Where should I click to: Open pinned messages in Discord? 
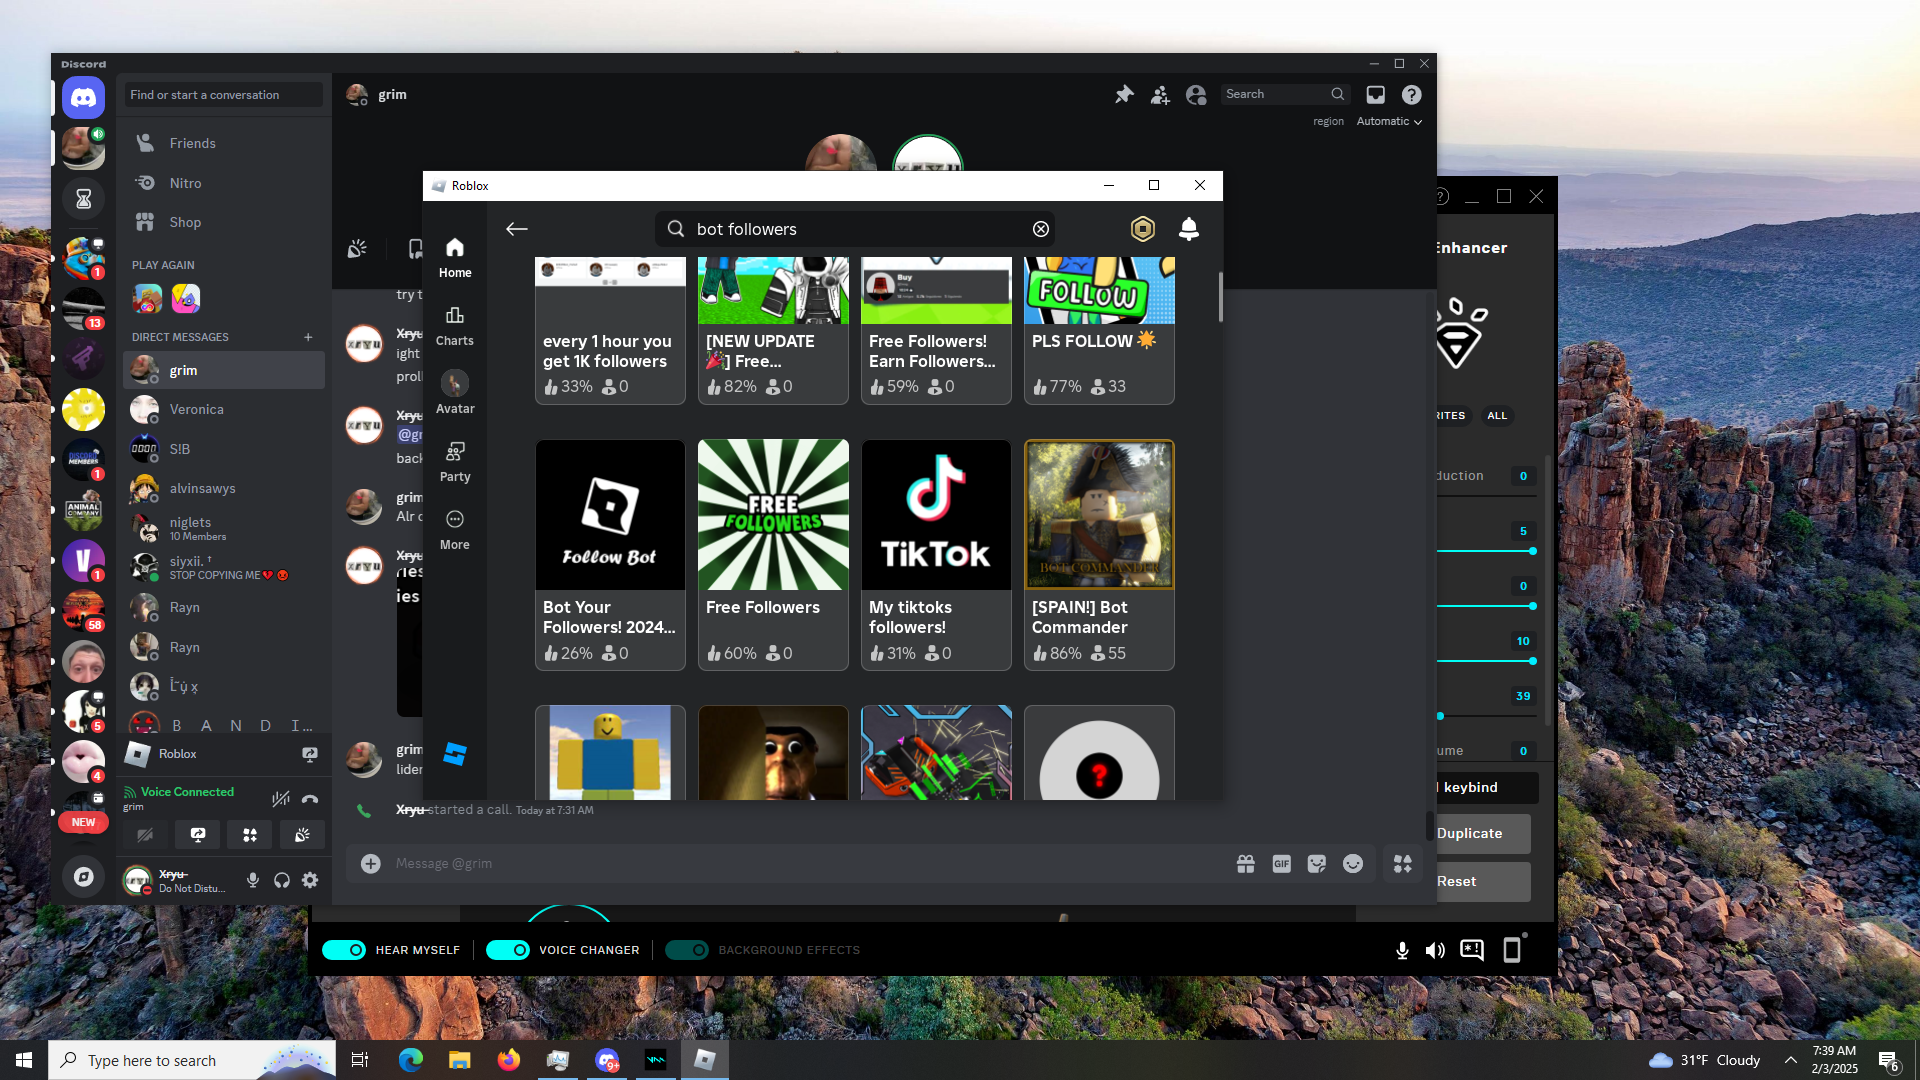click(1124, 95)
